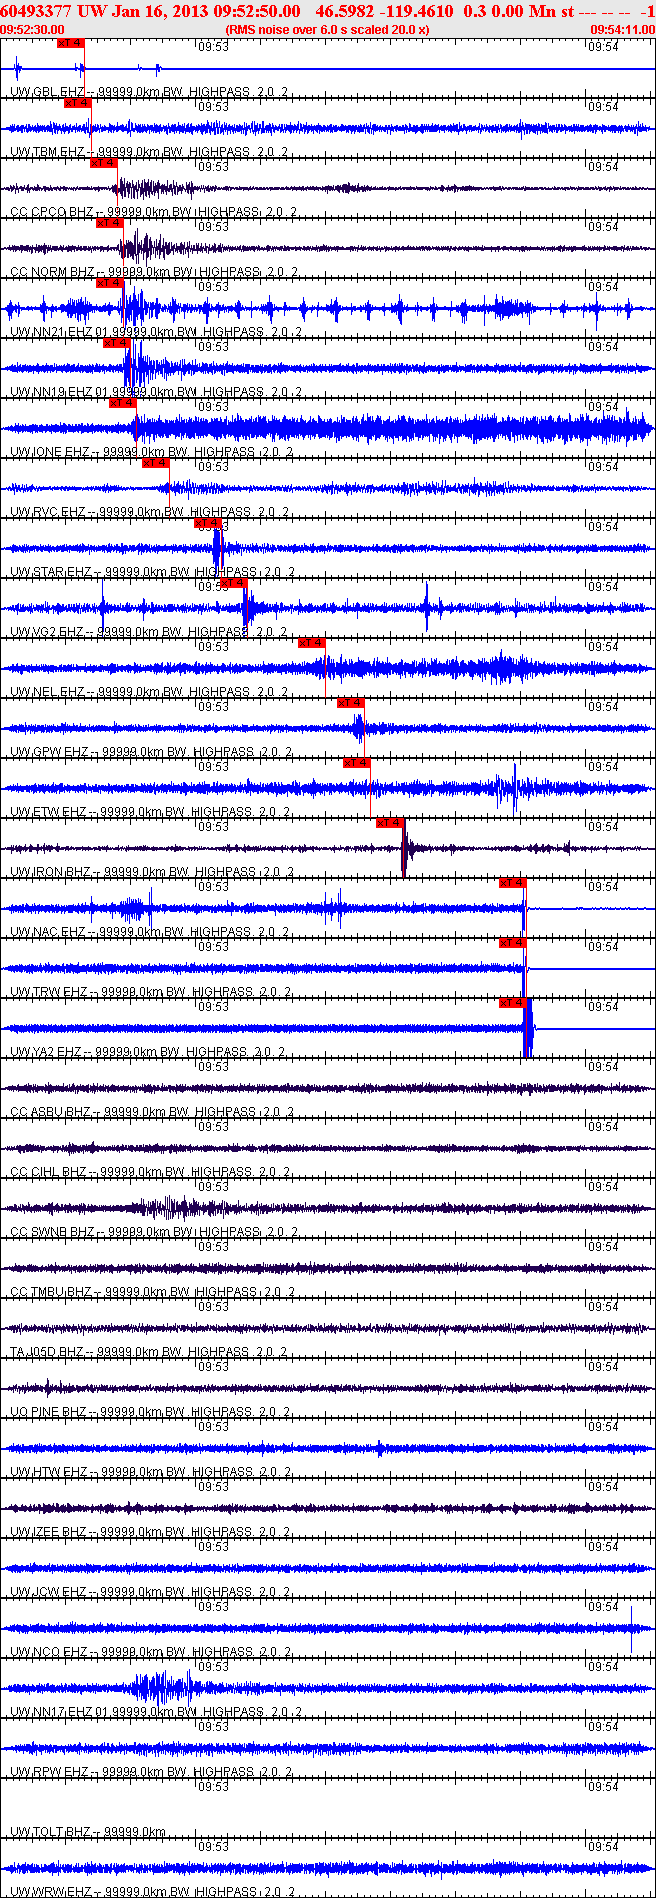Click the red pick flag on the UW.YA2 trace
The height and width of the screenshot is (1898, 656).
(x=513, y=1003)
